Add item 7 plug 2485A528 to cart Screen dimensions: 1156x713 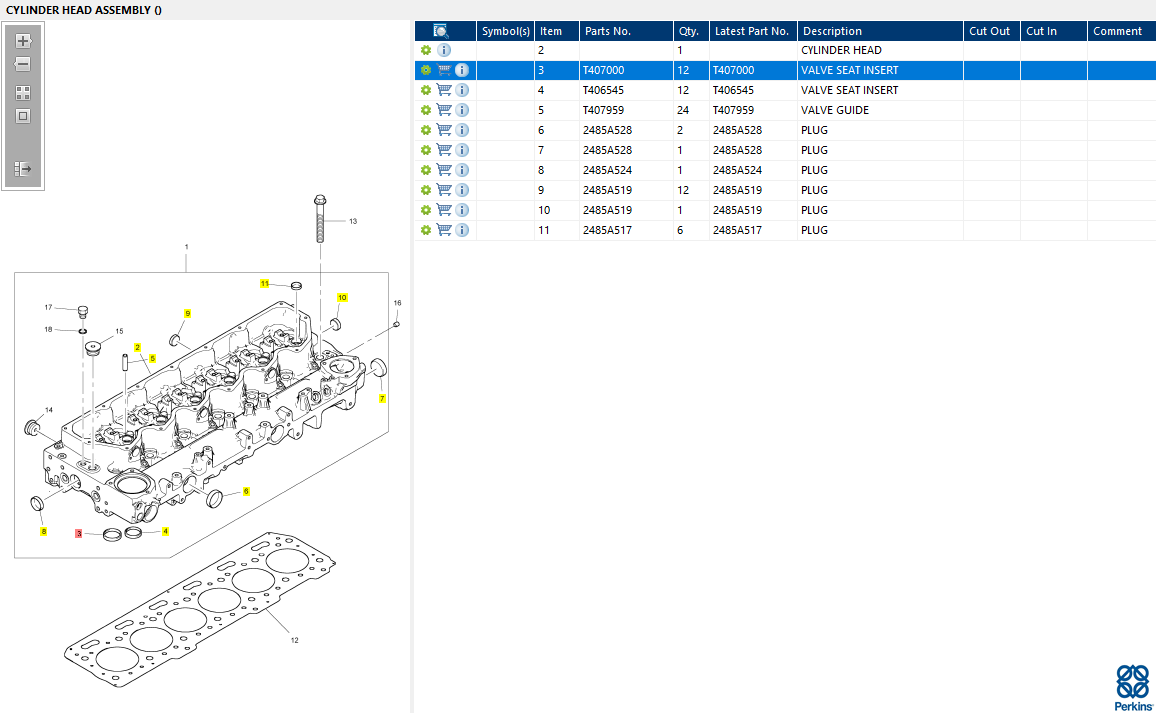[x=444, y=150]
